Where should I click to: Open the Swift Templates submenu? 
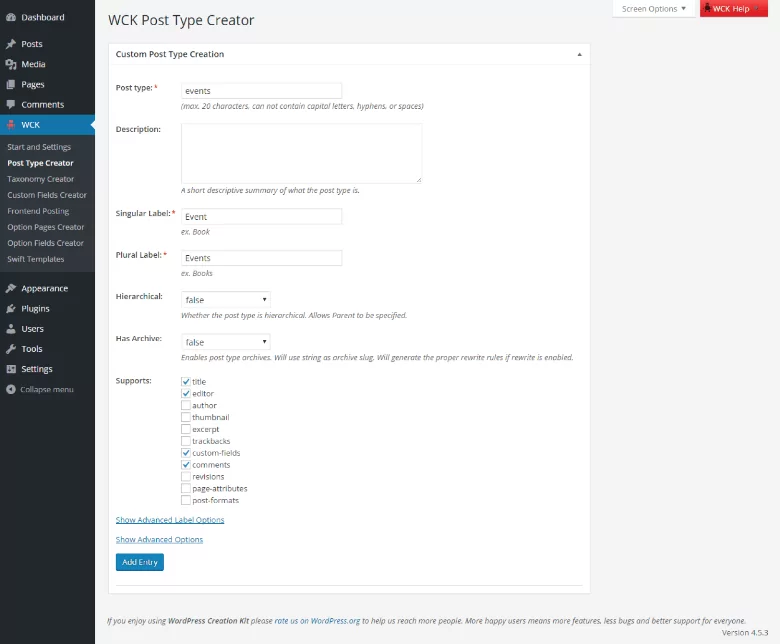point(36,259)
